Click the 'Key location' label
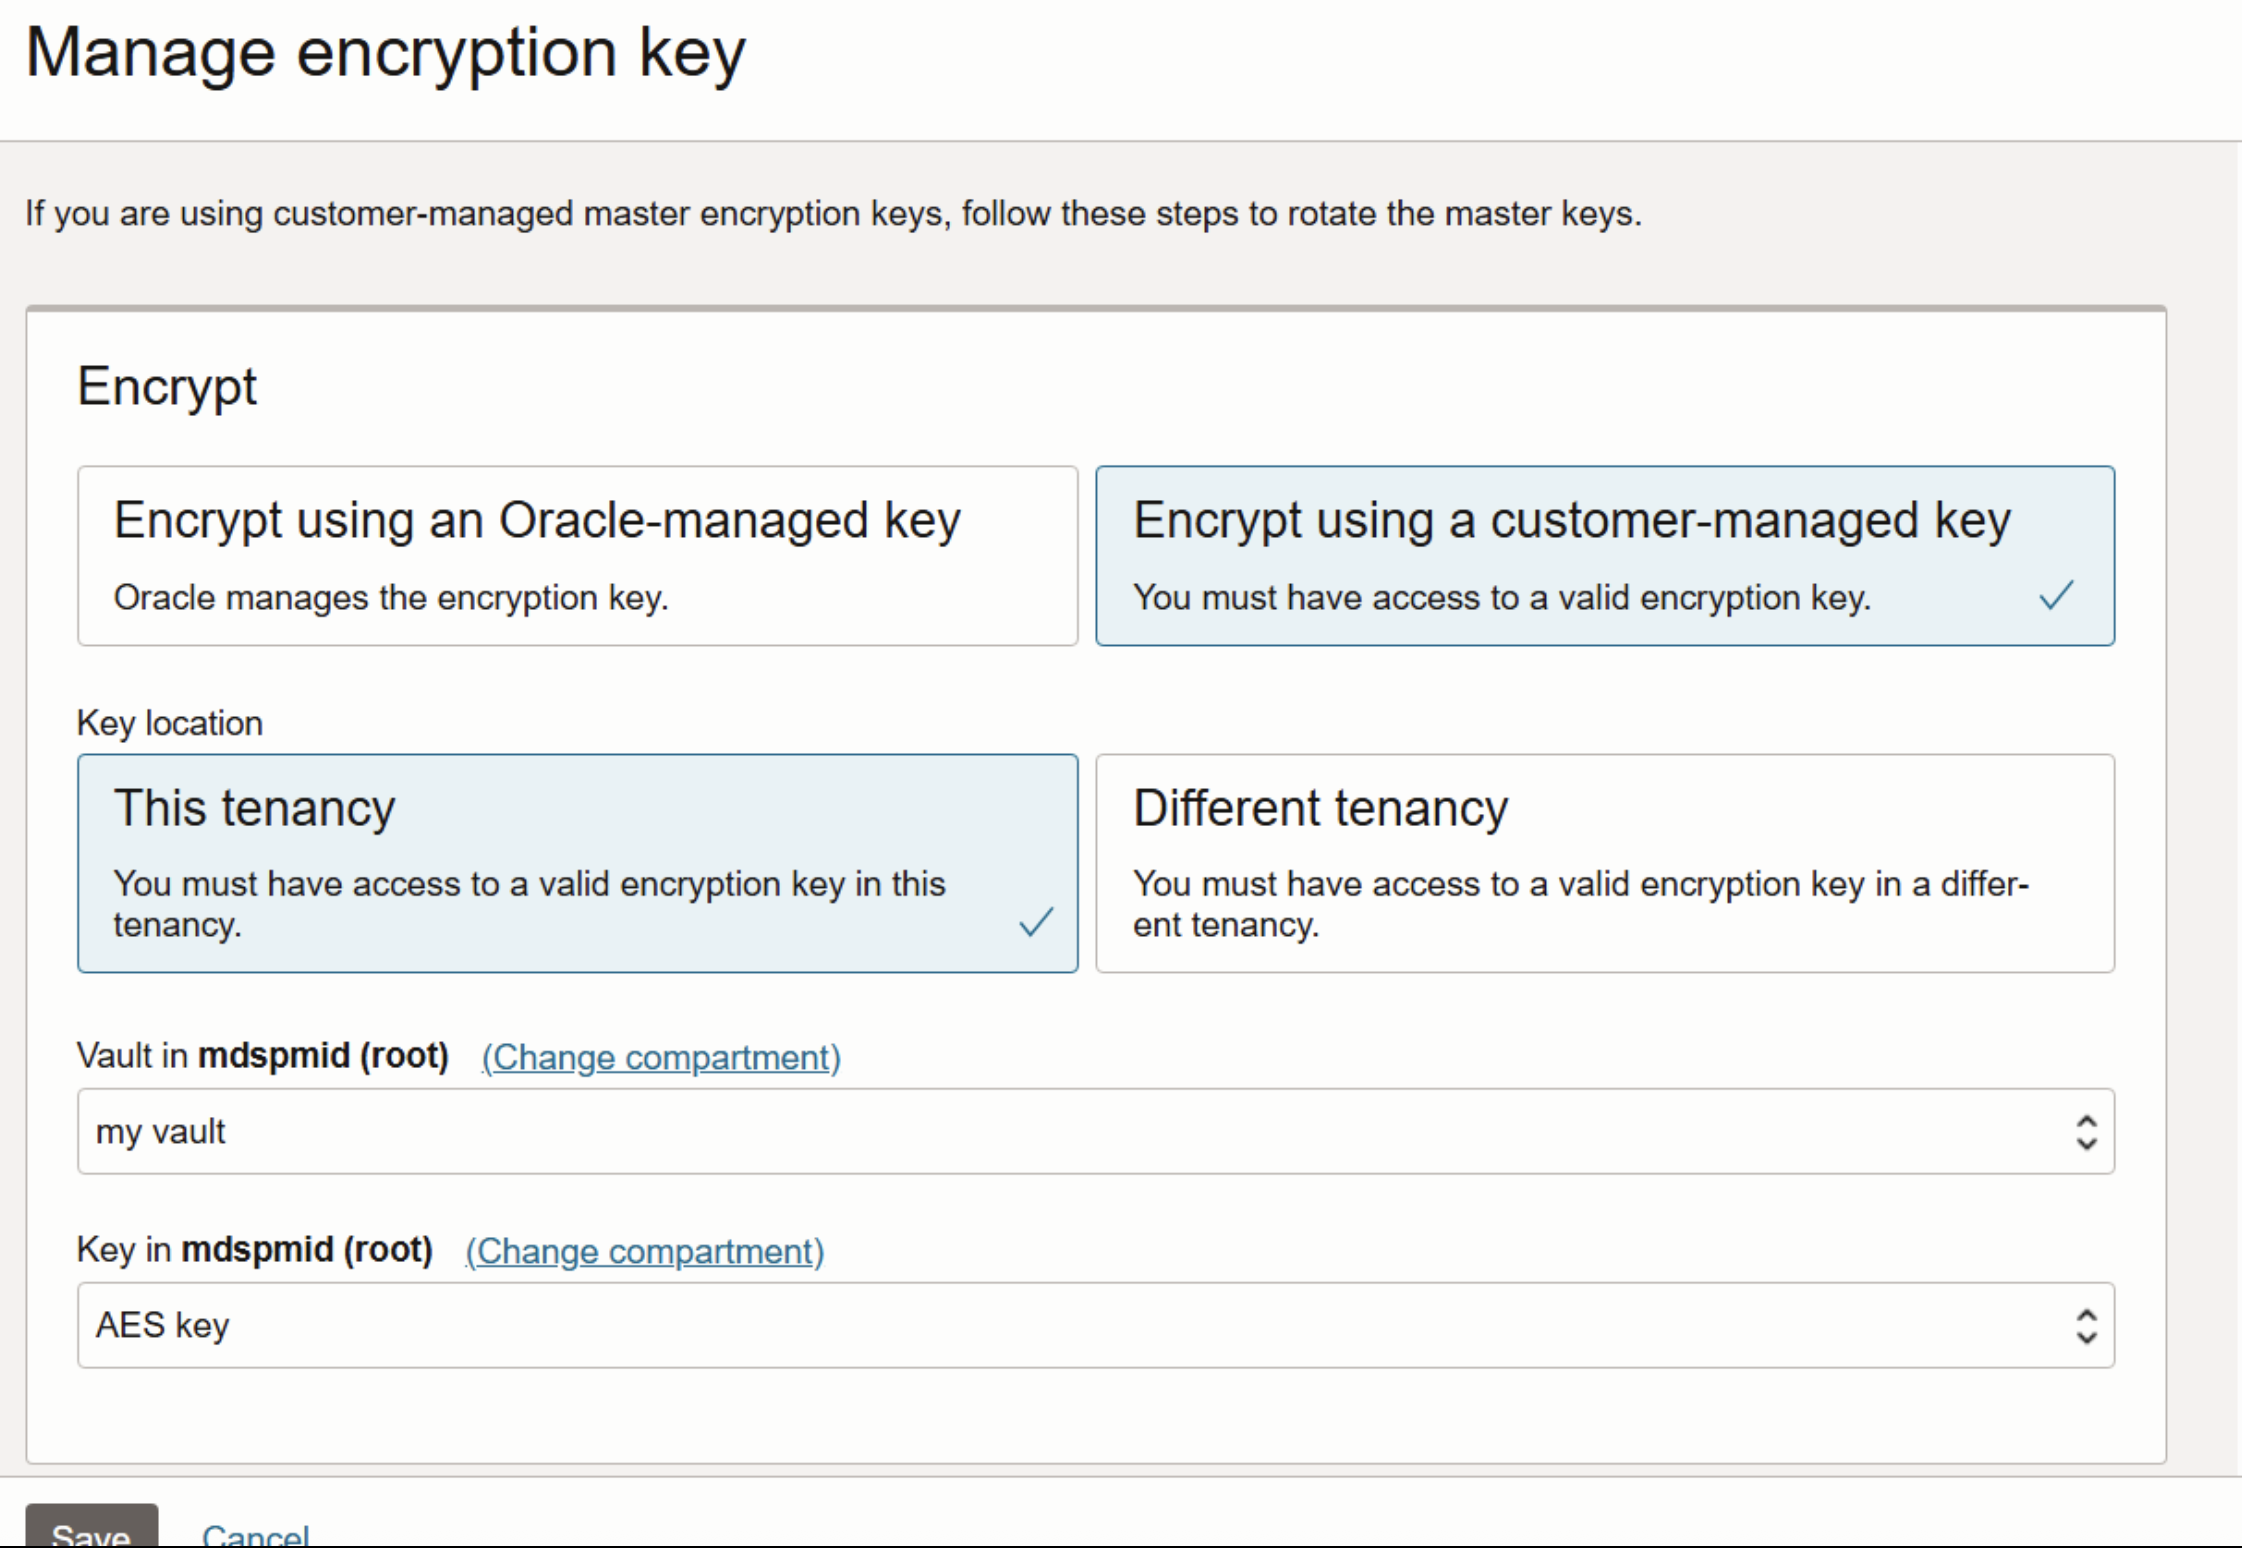 [169, 722]
